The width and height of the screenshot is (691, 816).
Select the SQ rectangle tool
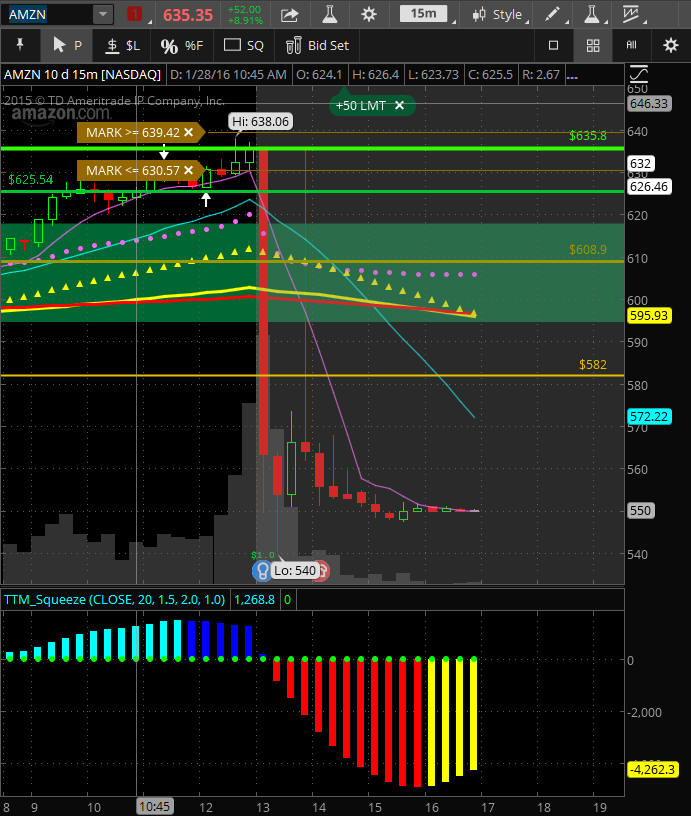tap(244, 45)
